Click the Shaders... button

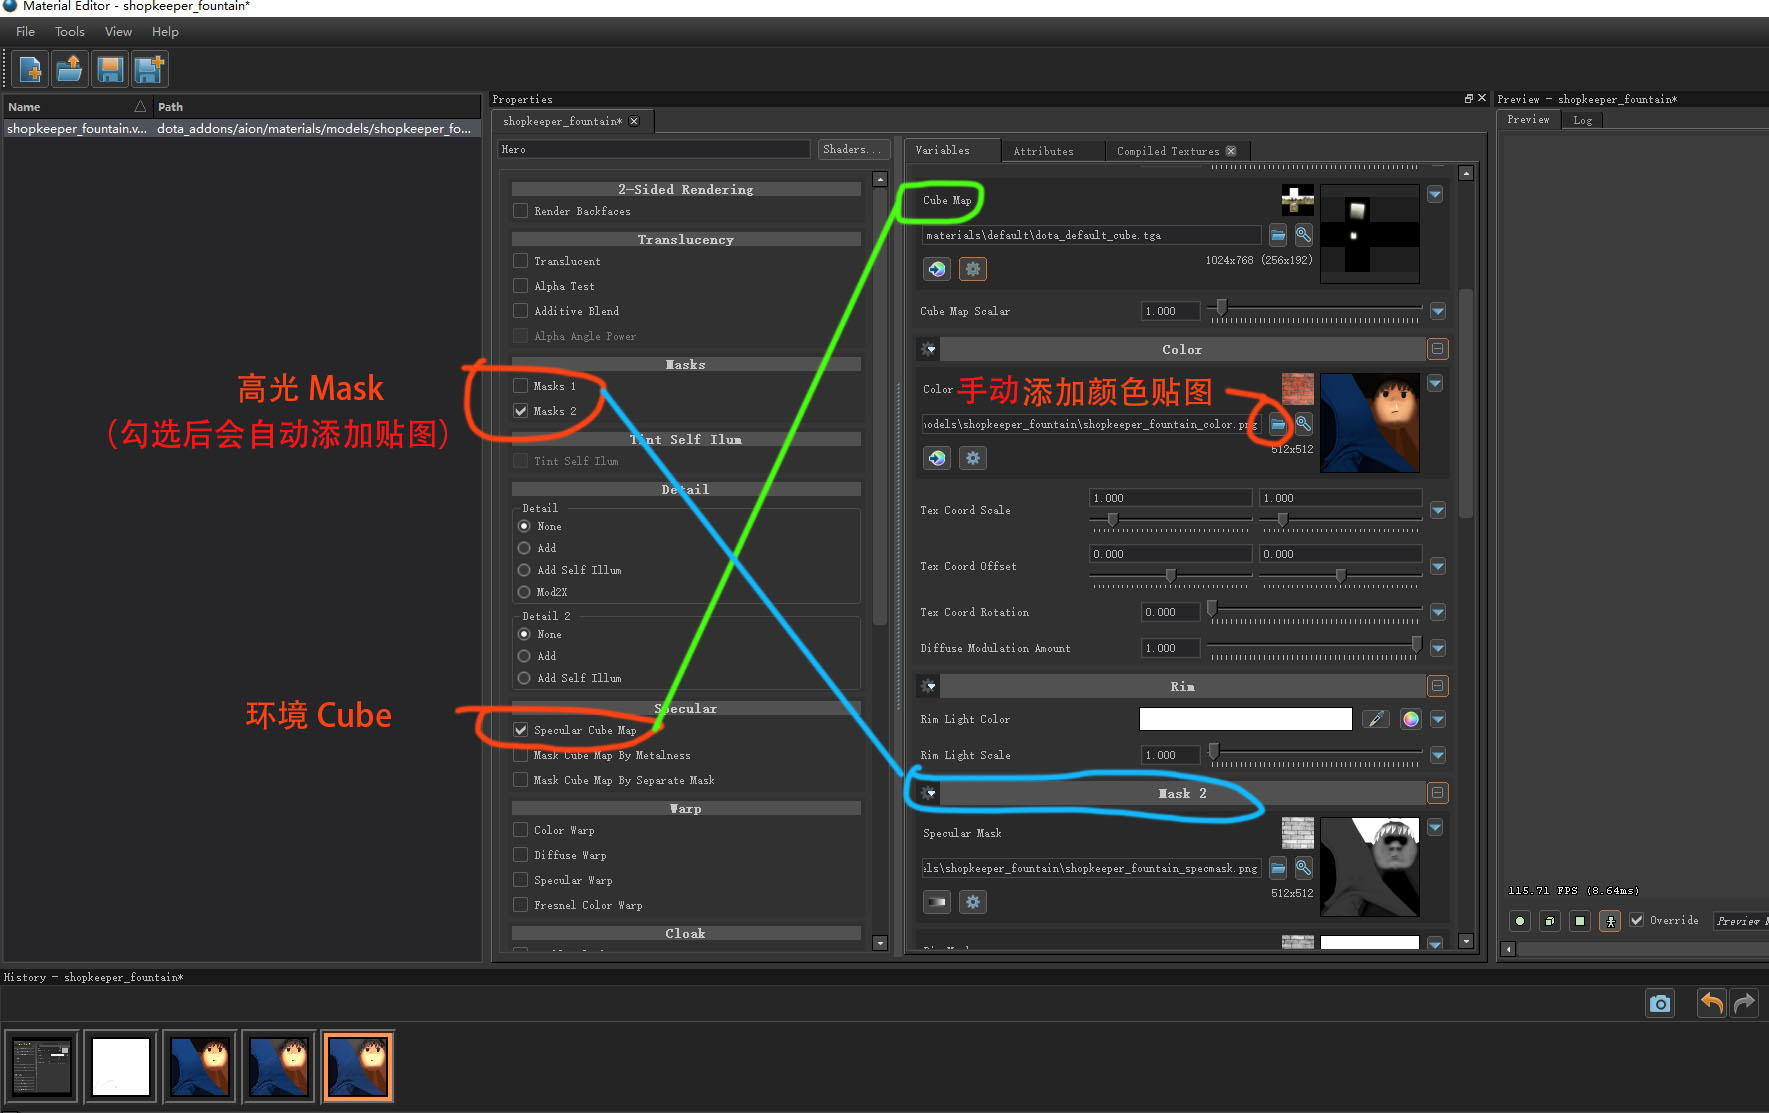(x=852, y=149)
